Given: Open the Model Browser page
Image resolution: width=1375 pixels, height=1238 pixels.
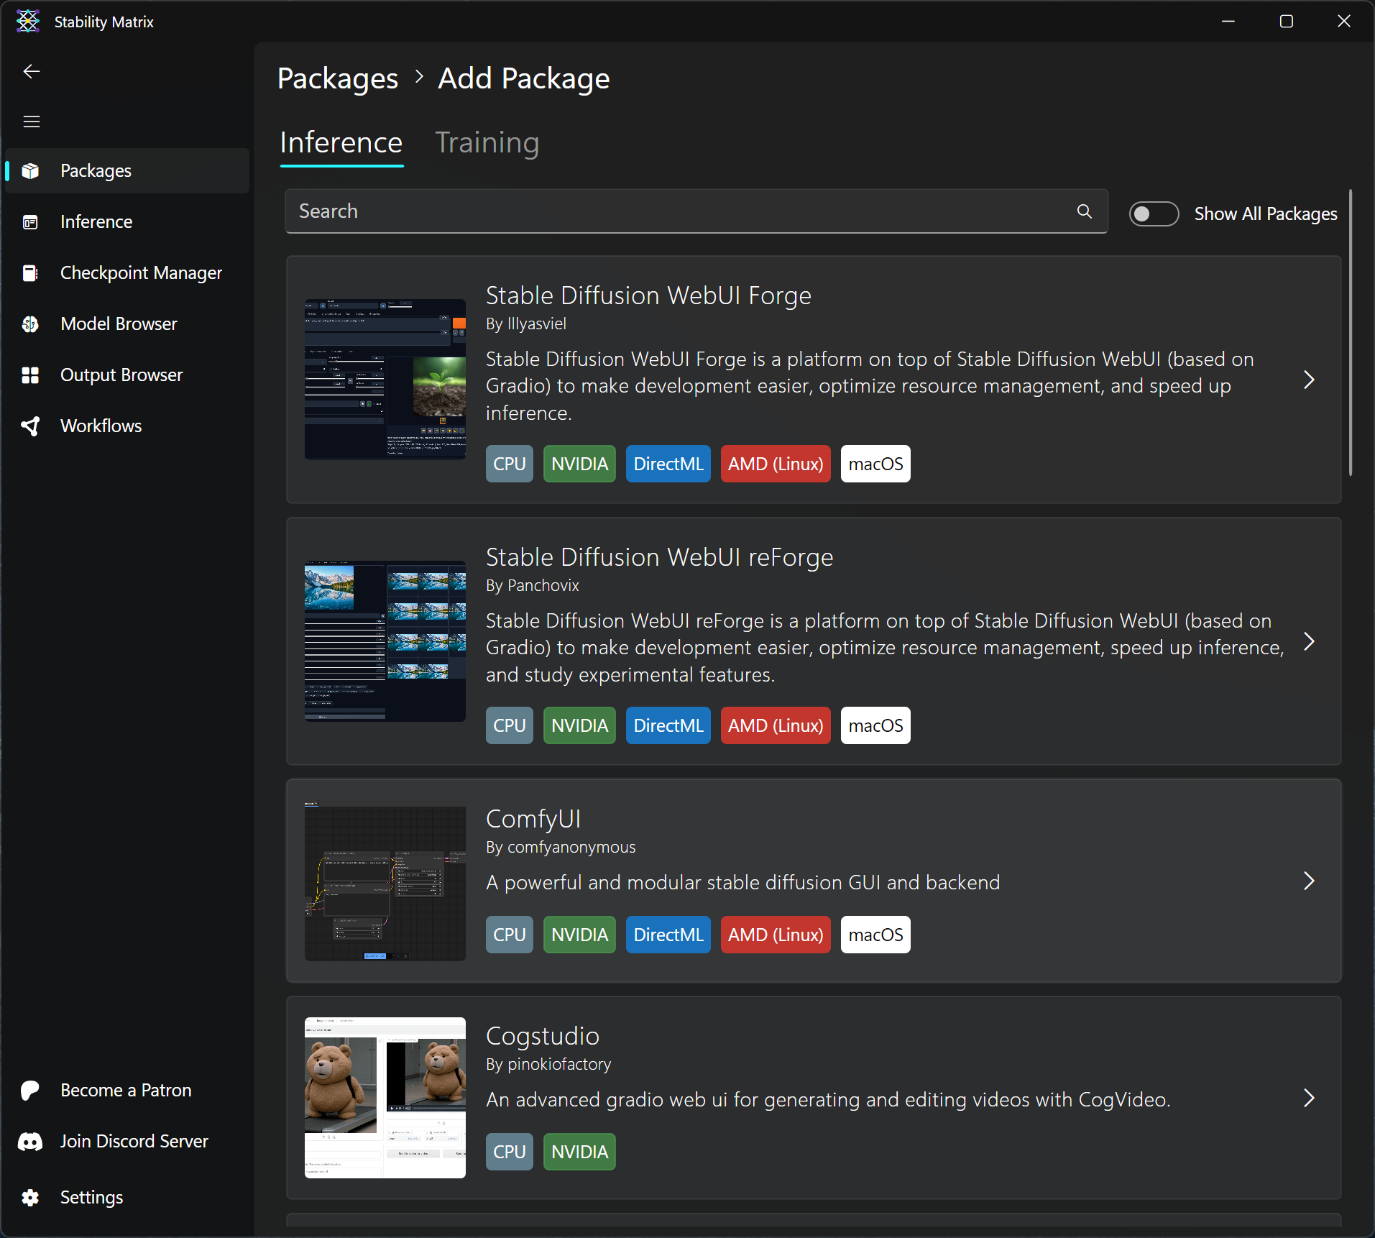Looking at the screenshot, I should (118, 324).
